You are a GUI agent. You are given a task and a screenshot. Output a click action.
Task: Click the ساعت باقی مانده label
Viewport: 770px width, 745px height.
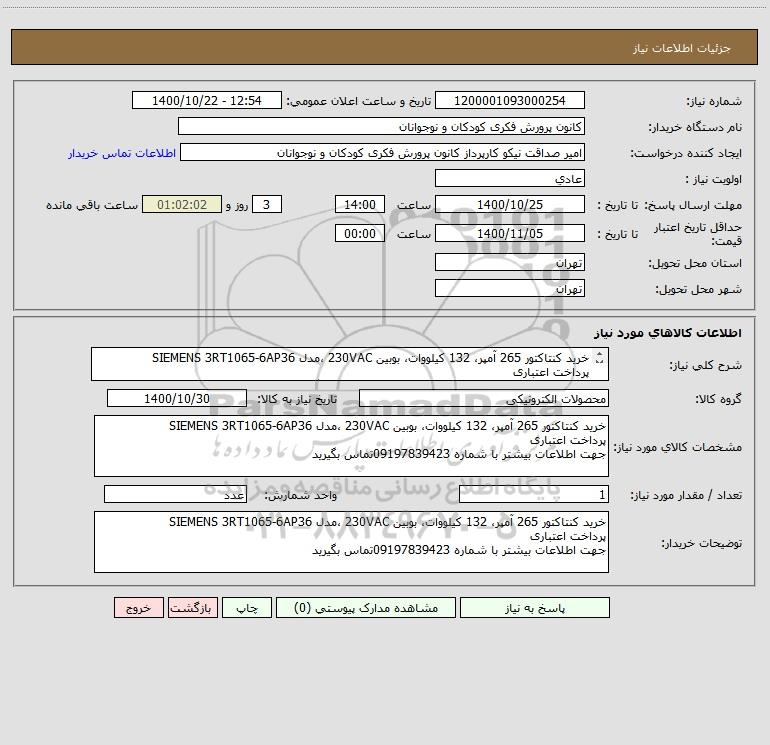click(92, 205)
